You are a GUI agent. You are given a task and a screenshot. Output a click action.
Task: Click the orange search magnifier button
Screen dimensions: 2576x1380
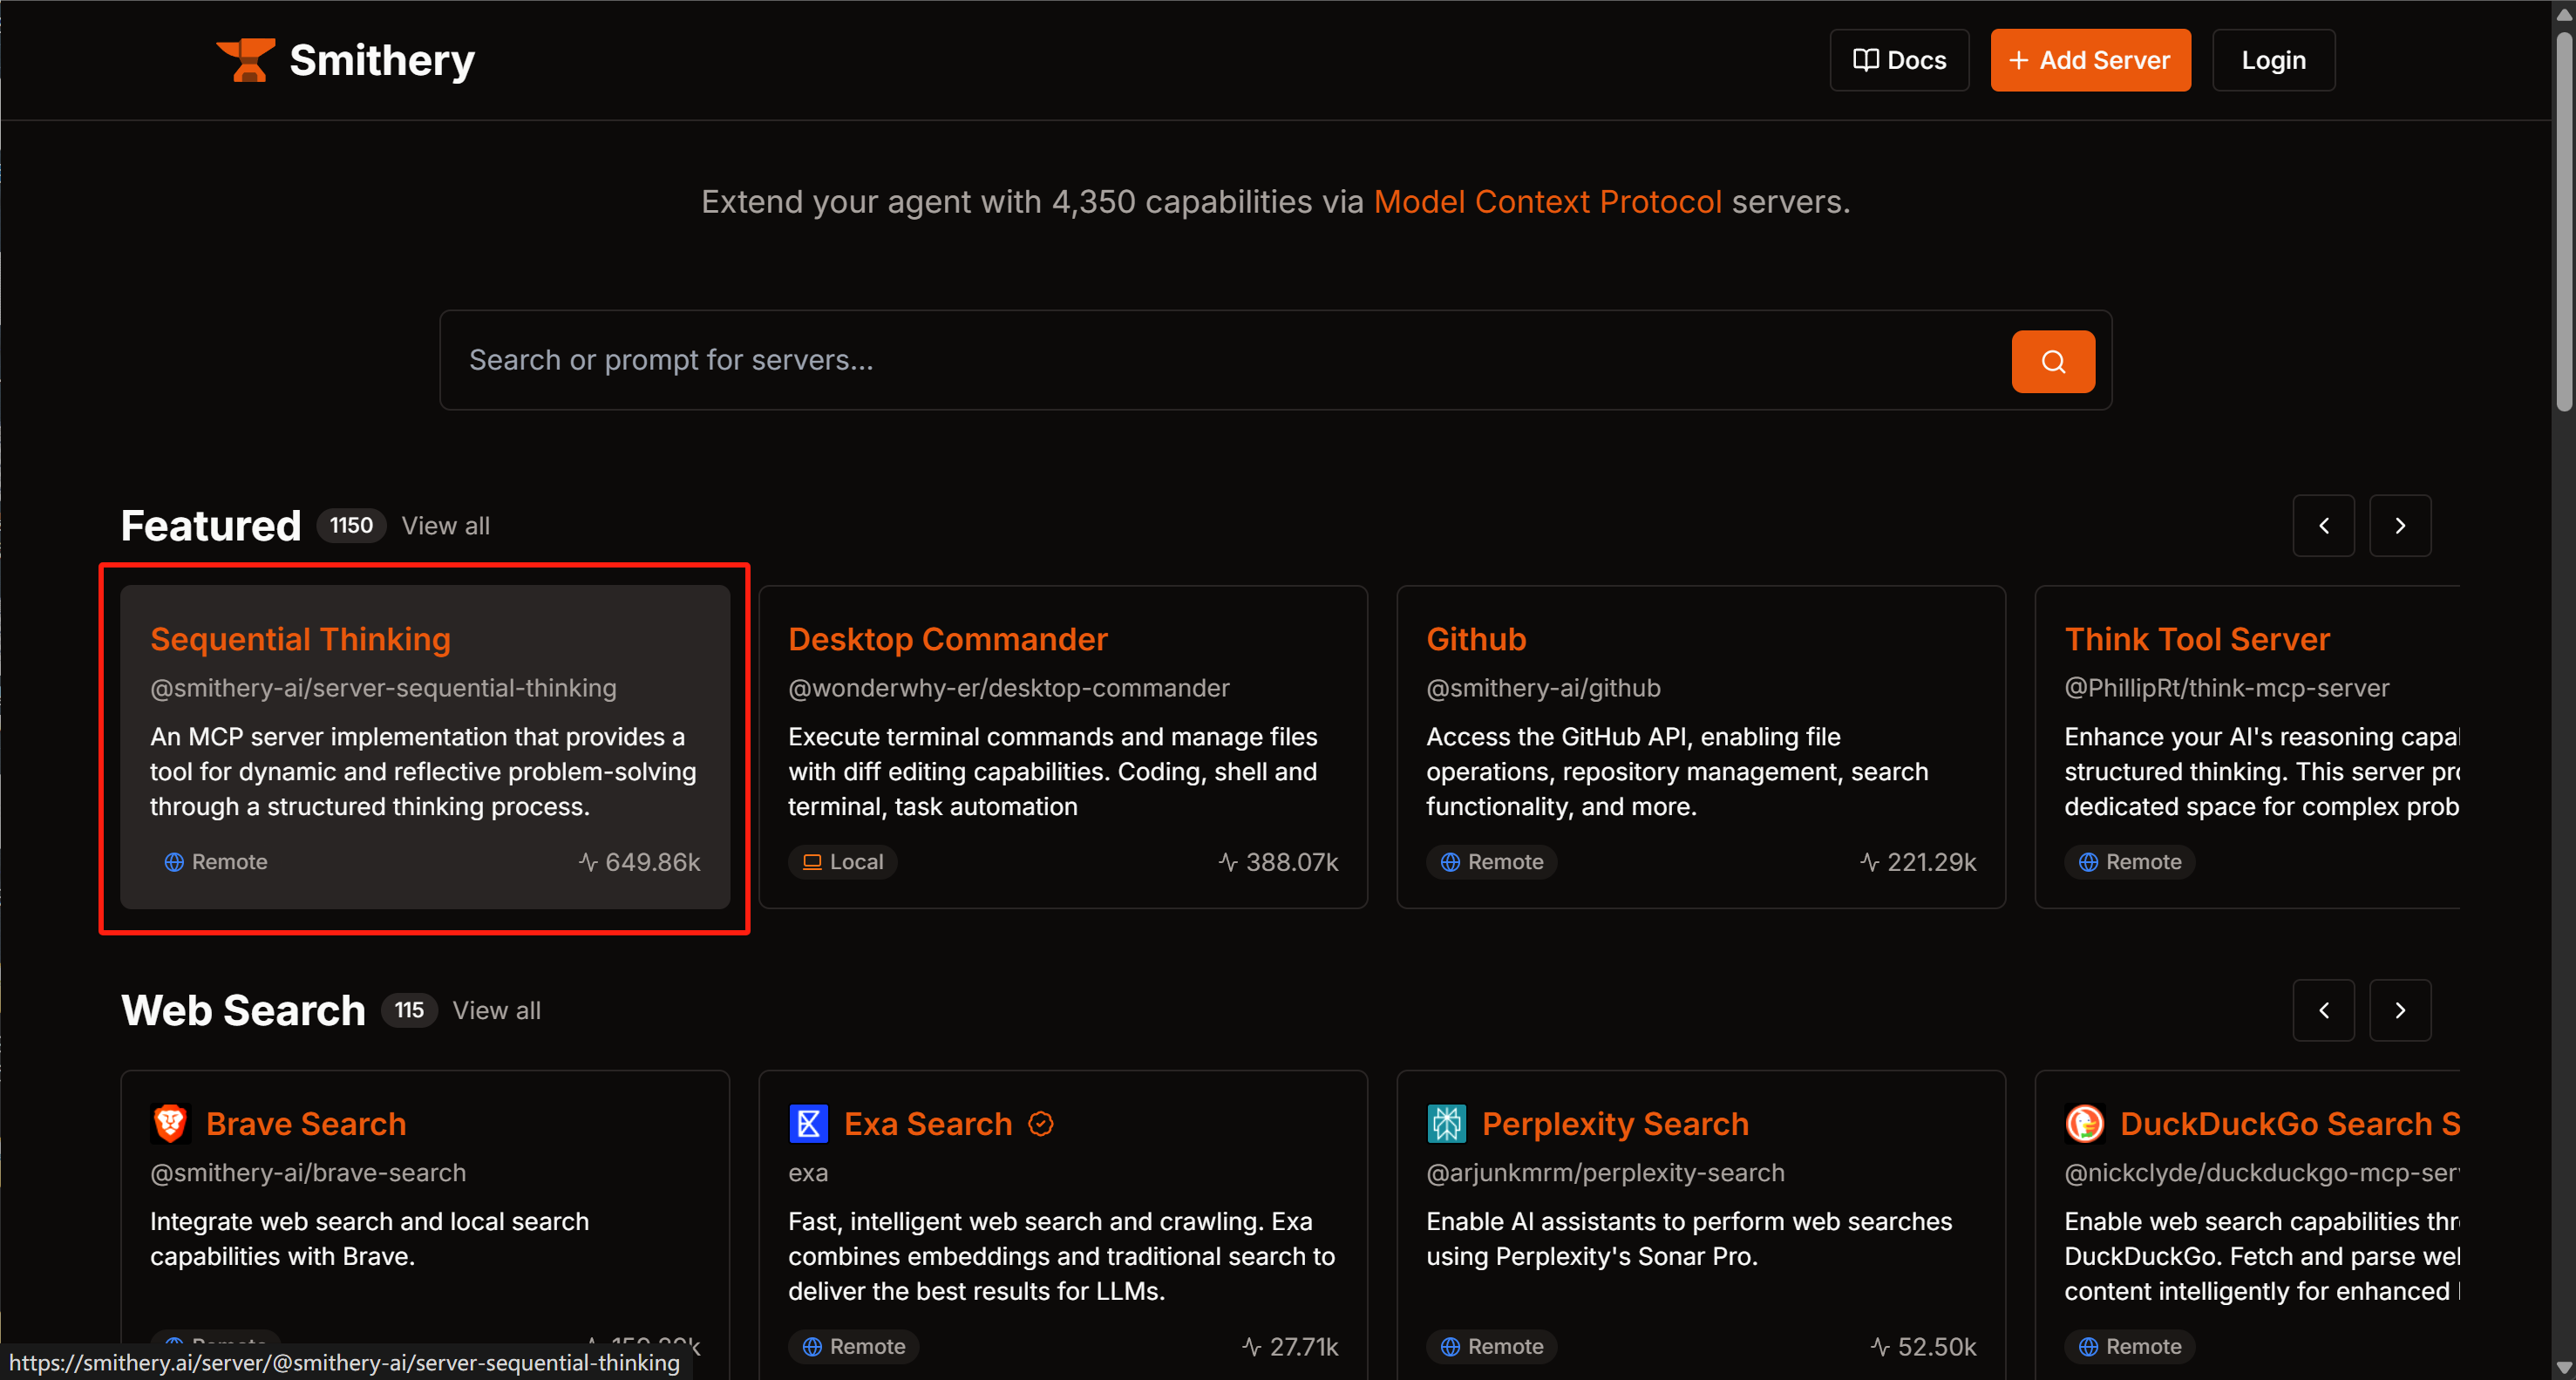(x=2053, y=361)
